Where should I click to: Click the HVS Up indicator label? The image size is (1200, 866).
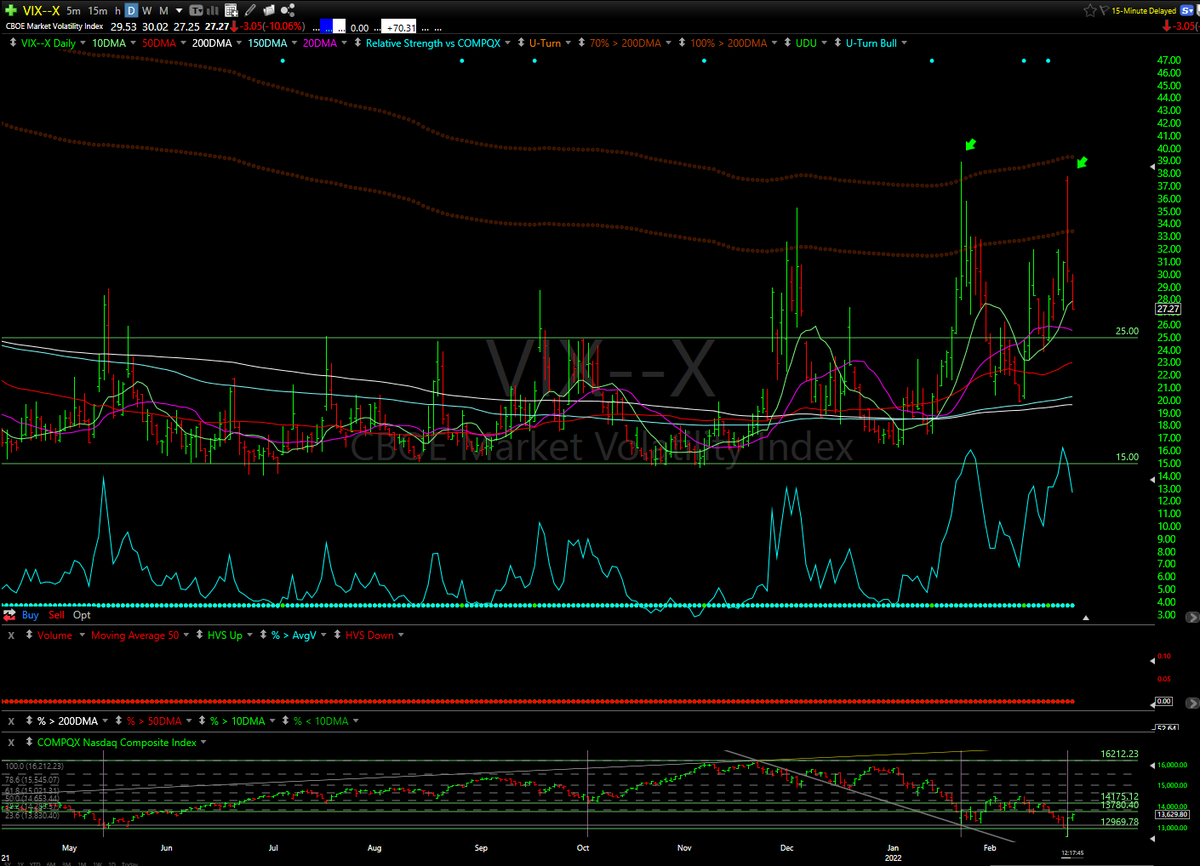click(x=225, y=635)
